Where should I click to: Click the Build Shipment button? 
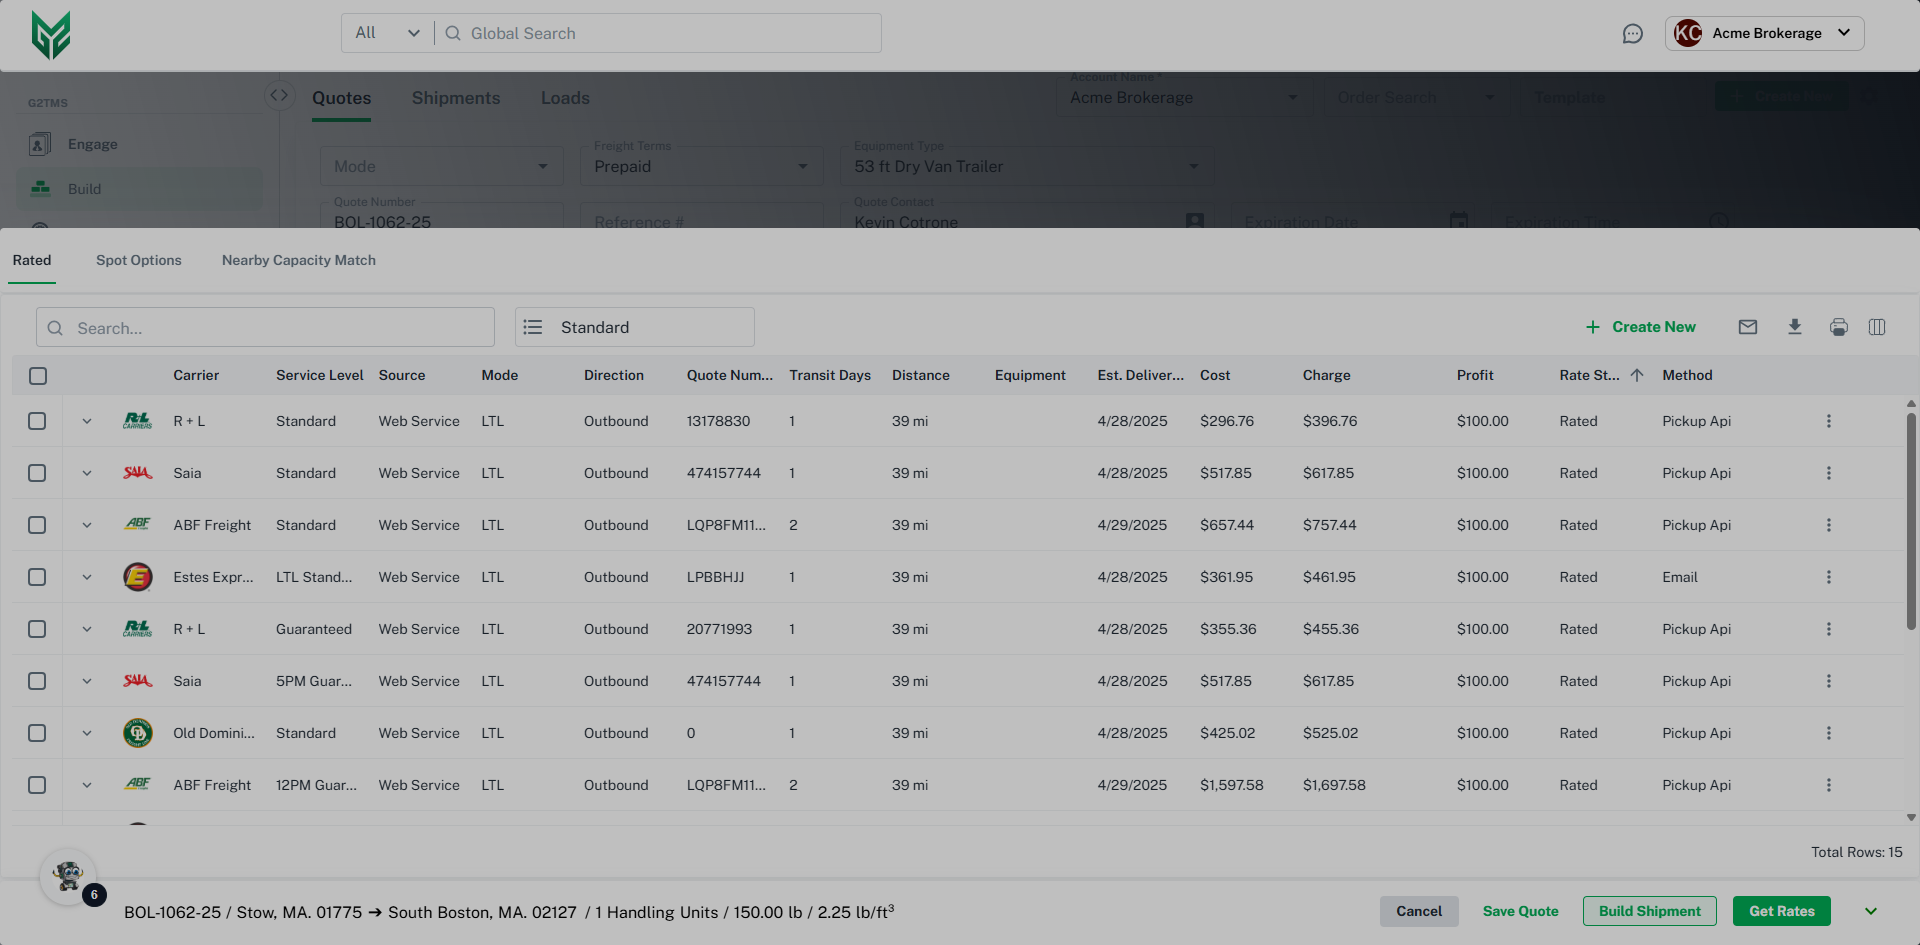[x=1649, y=911]
